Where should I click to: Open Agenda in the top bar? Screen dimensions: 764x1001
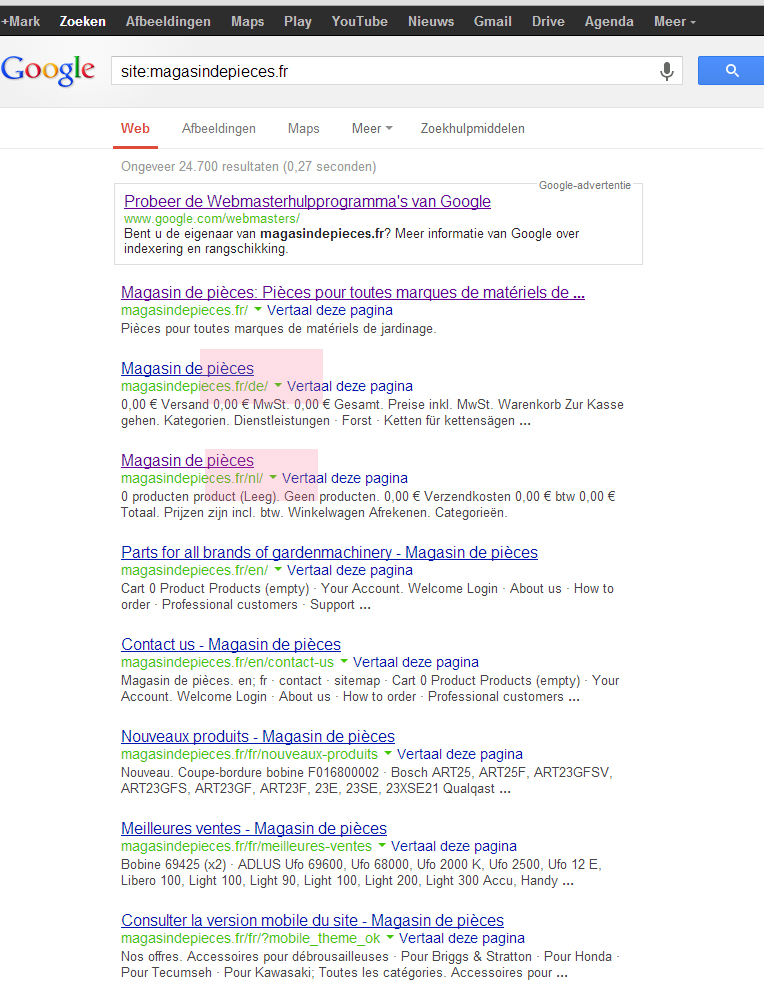[609, 21]
